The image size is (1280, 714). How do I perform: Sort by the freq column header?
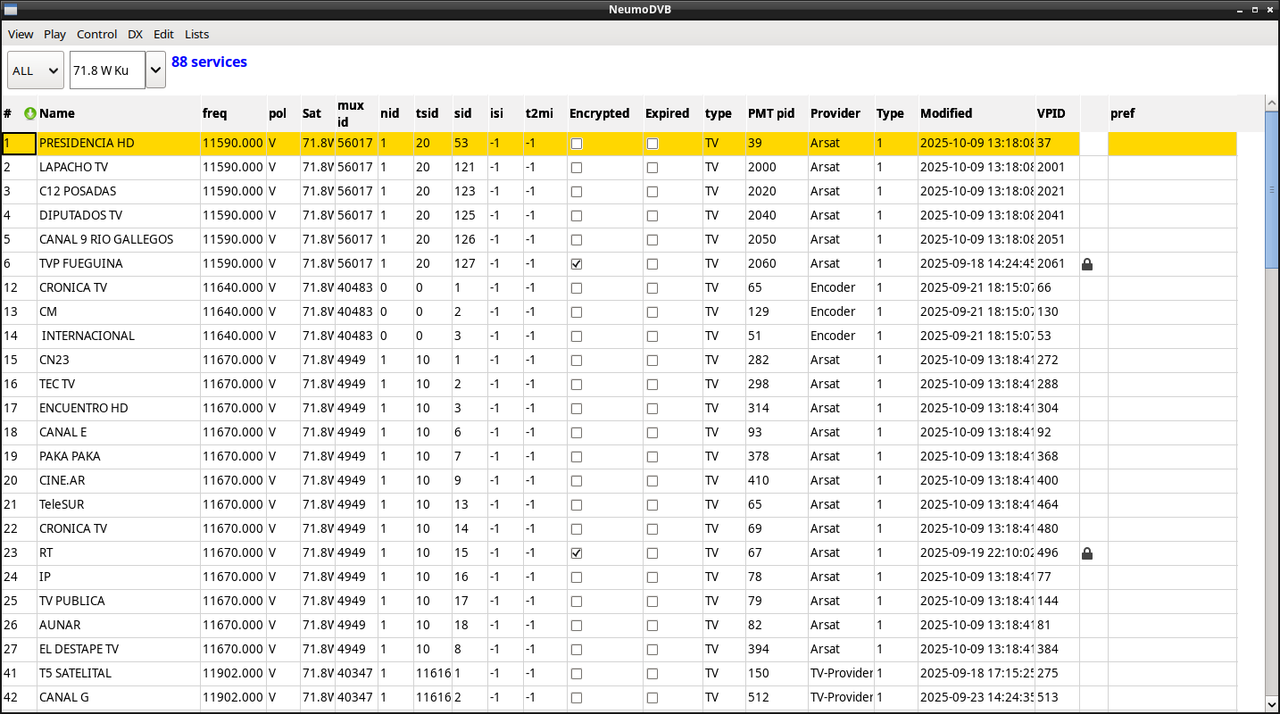coord(233,114)
